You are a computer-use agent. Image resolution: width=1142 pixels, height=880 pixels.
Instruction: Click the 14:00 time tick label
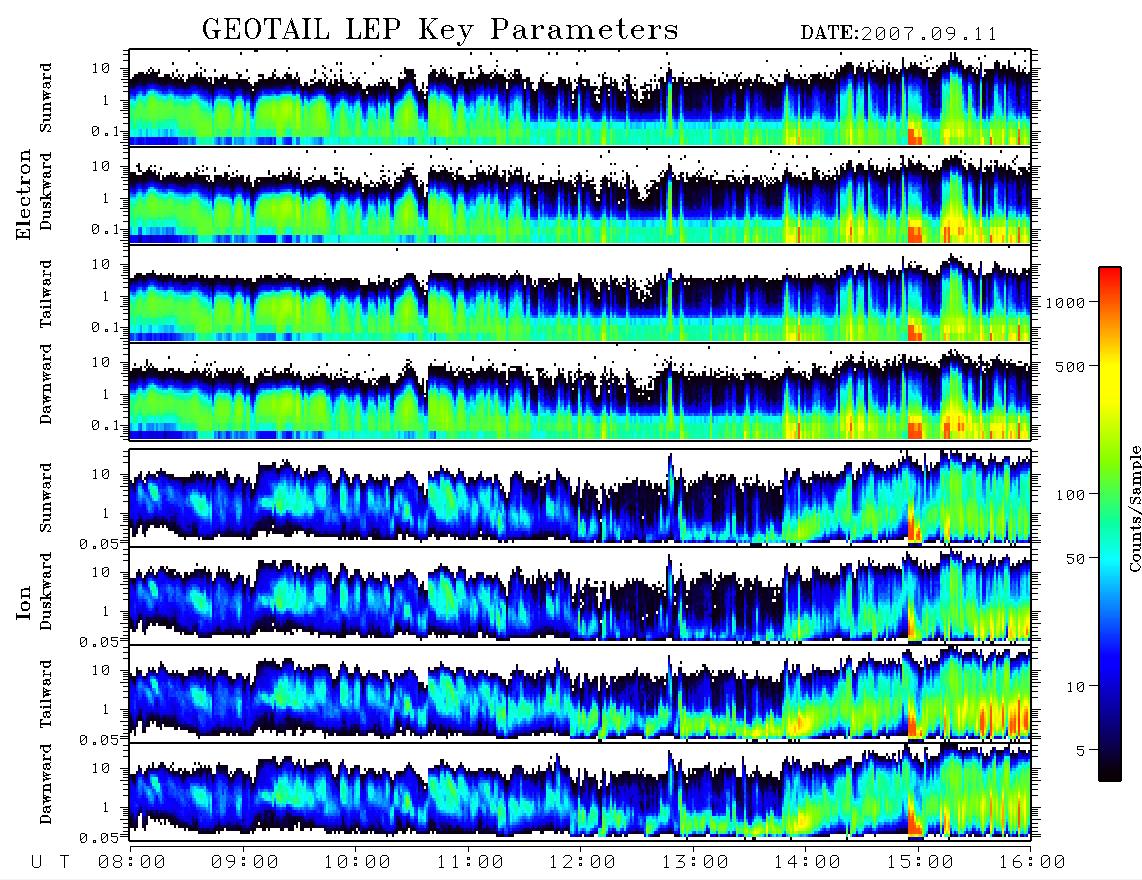pos(808,862)
